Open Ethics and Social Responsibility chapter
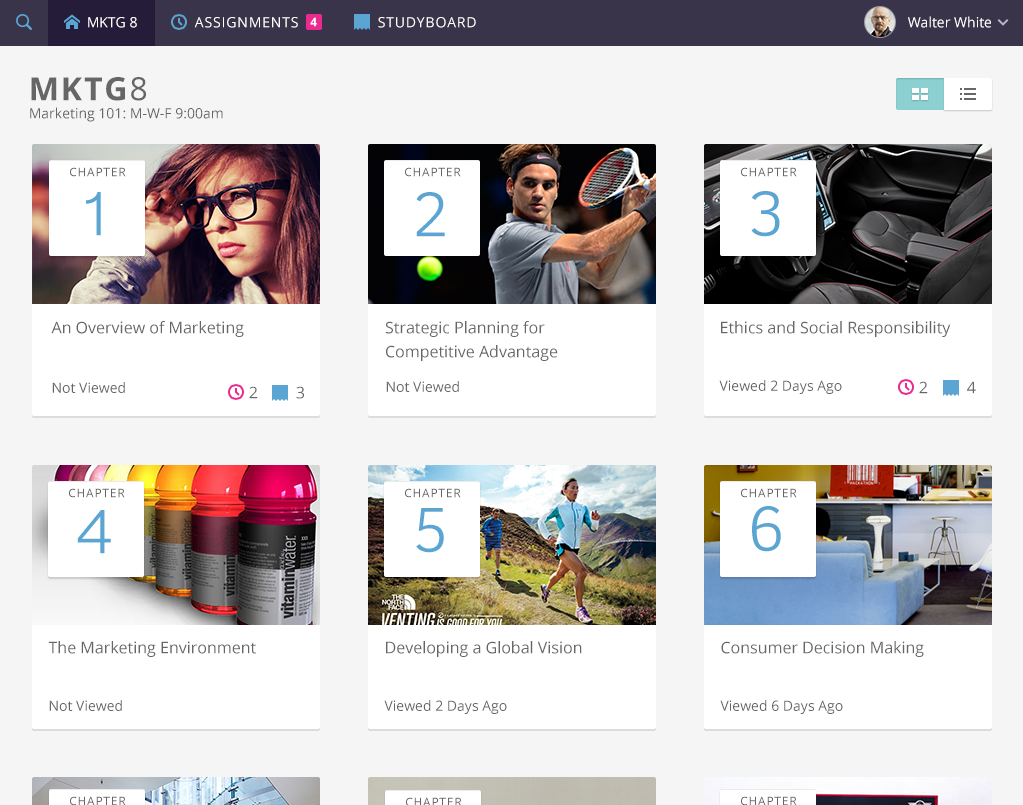Image resolution: width=1023 pixels, height=805 pixels. coord(834,327)
